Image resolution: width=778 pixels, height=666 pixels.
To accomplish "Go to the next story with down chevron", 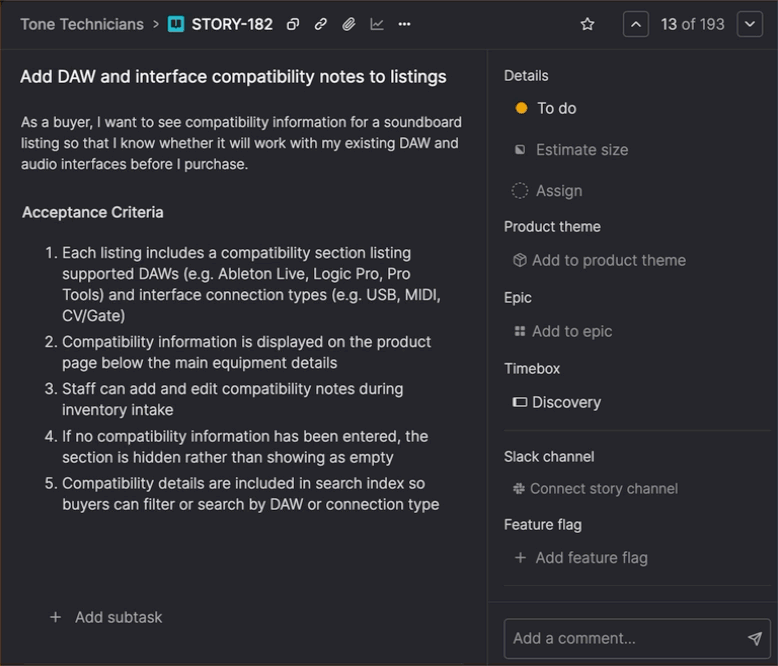I will pos(750,24).
